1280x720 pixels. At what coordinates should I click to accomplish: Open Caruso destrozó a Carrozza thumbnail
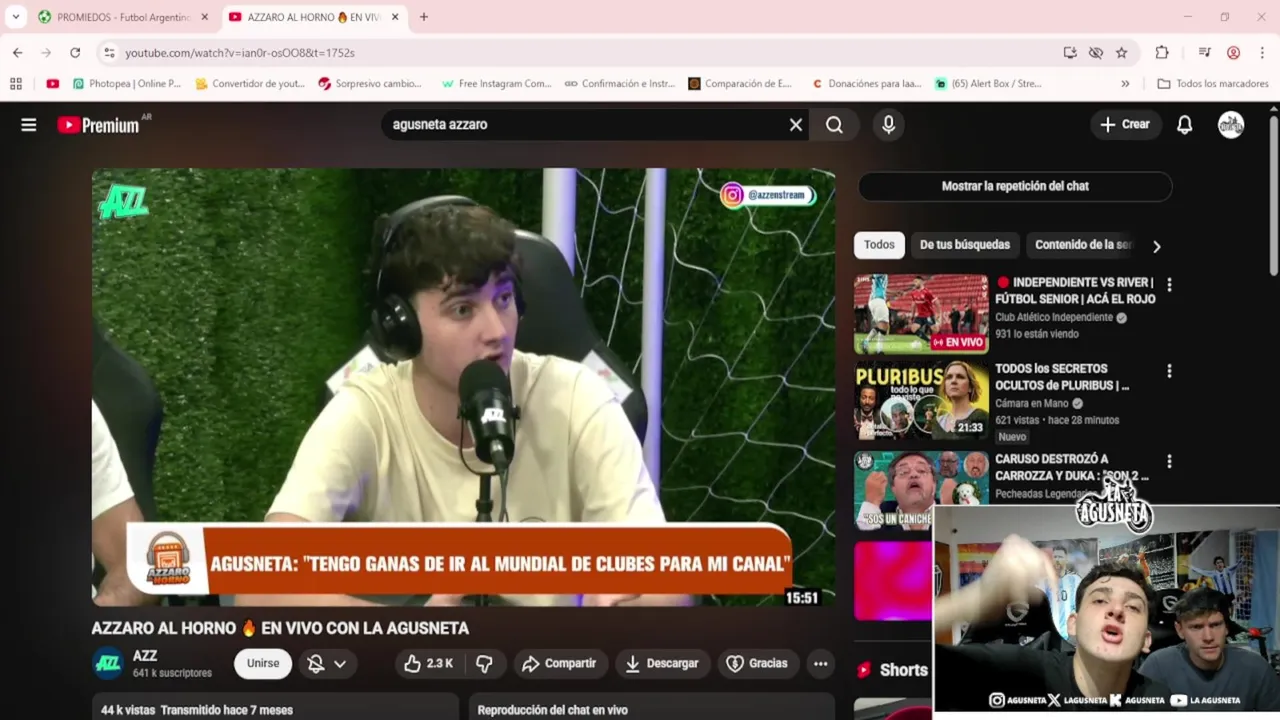point(921,491)
